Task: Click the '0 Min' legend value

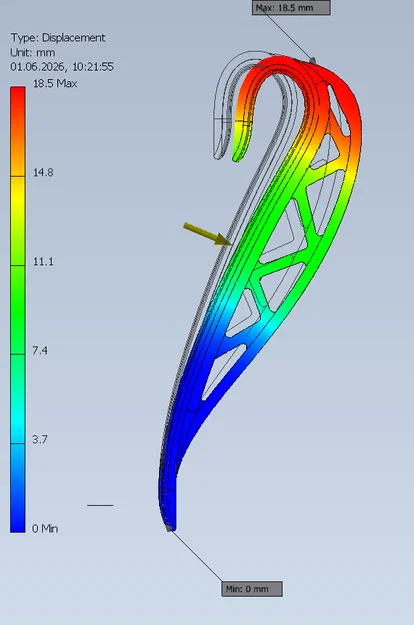Action: pos(45,529)
